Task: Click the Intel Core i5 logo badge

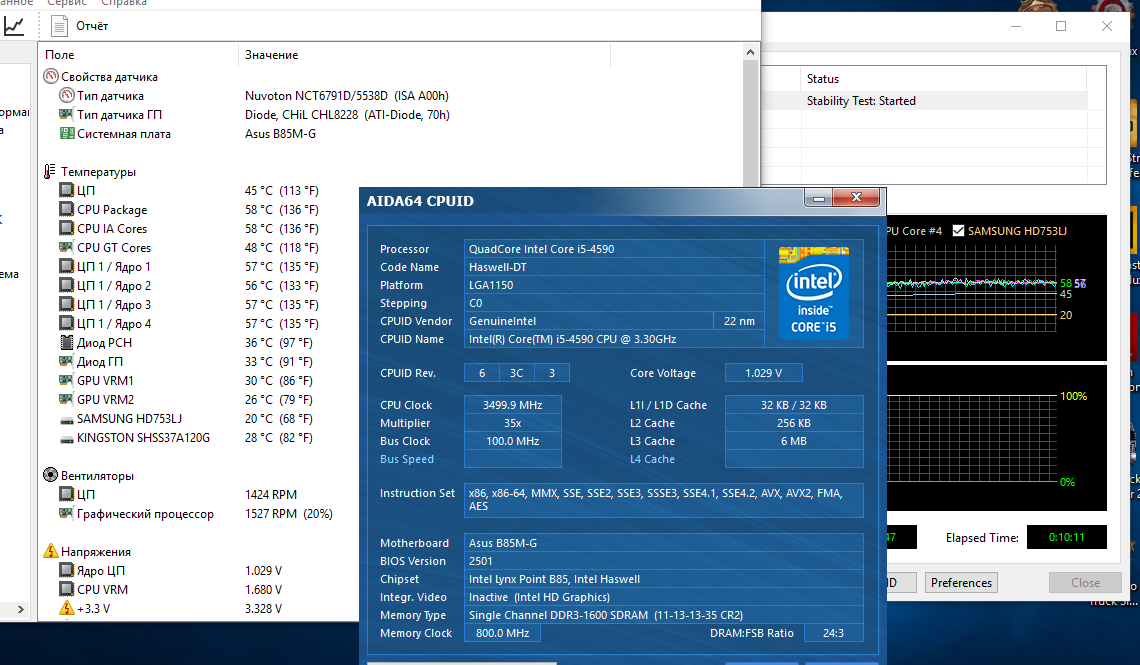Action: point(814,293)
